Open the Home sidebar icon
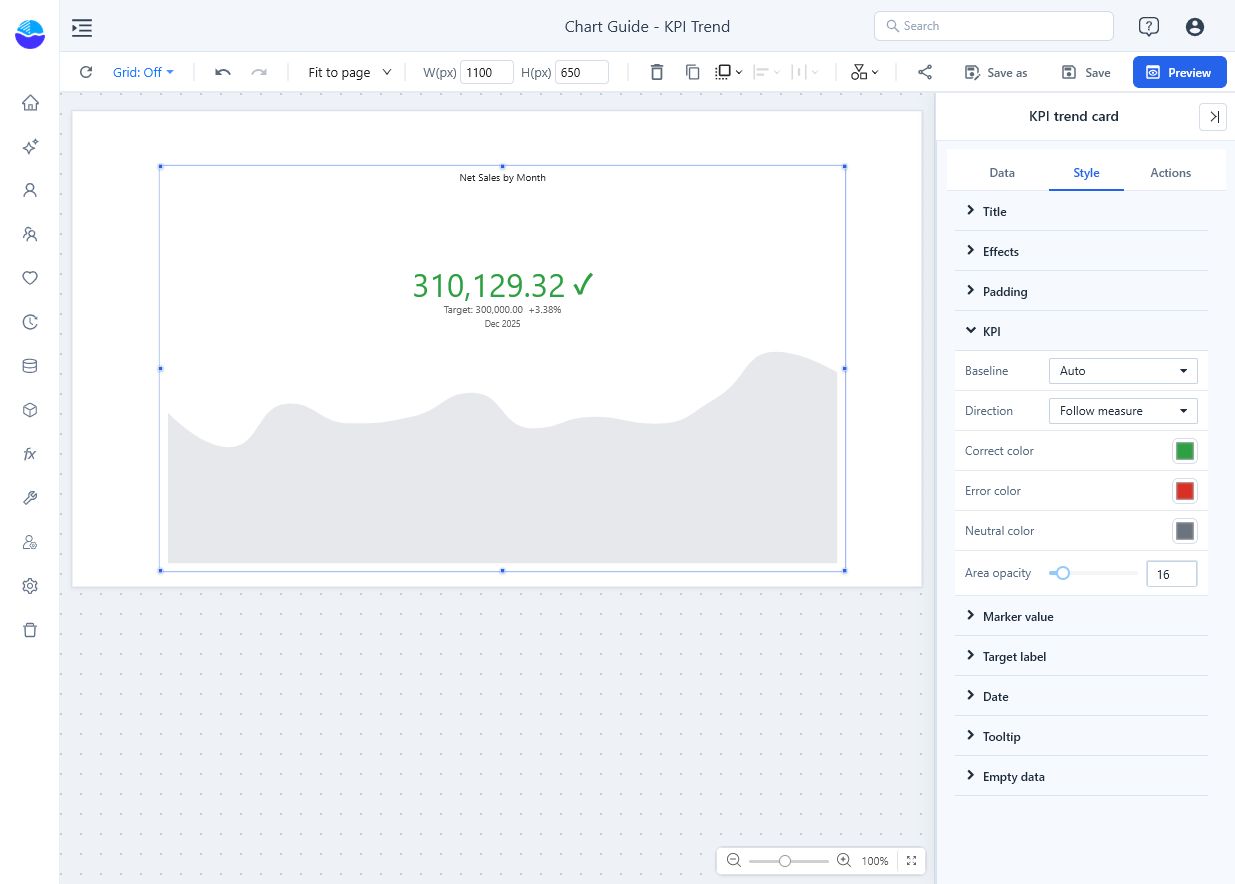 [x=30, y=103]
